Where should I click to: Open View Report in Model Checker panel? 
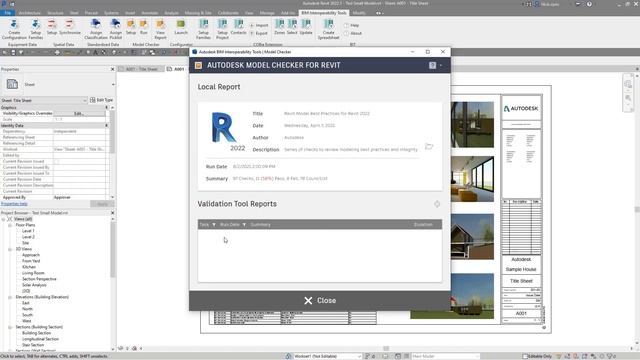(x=160, y=29)
